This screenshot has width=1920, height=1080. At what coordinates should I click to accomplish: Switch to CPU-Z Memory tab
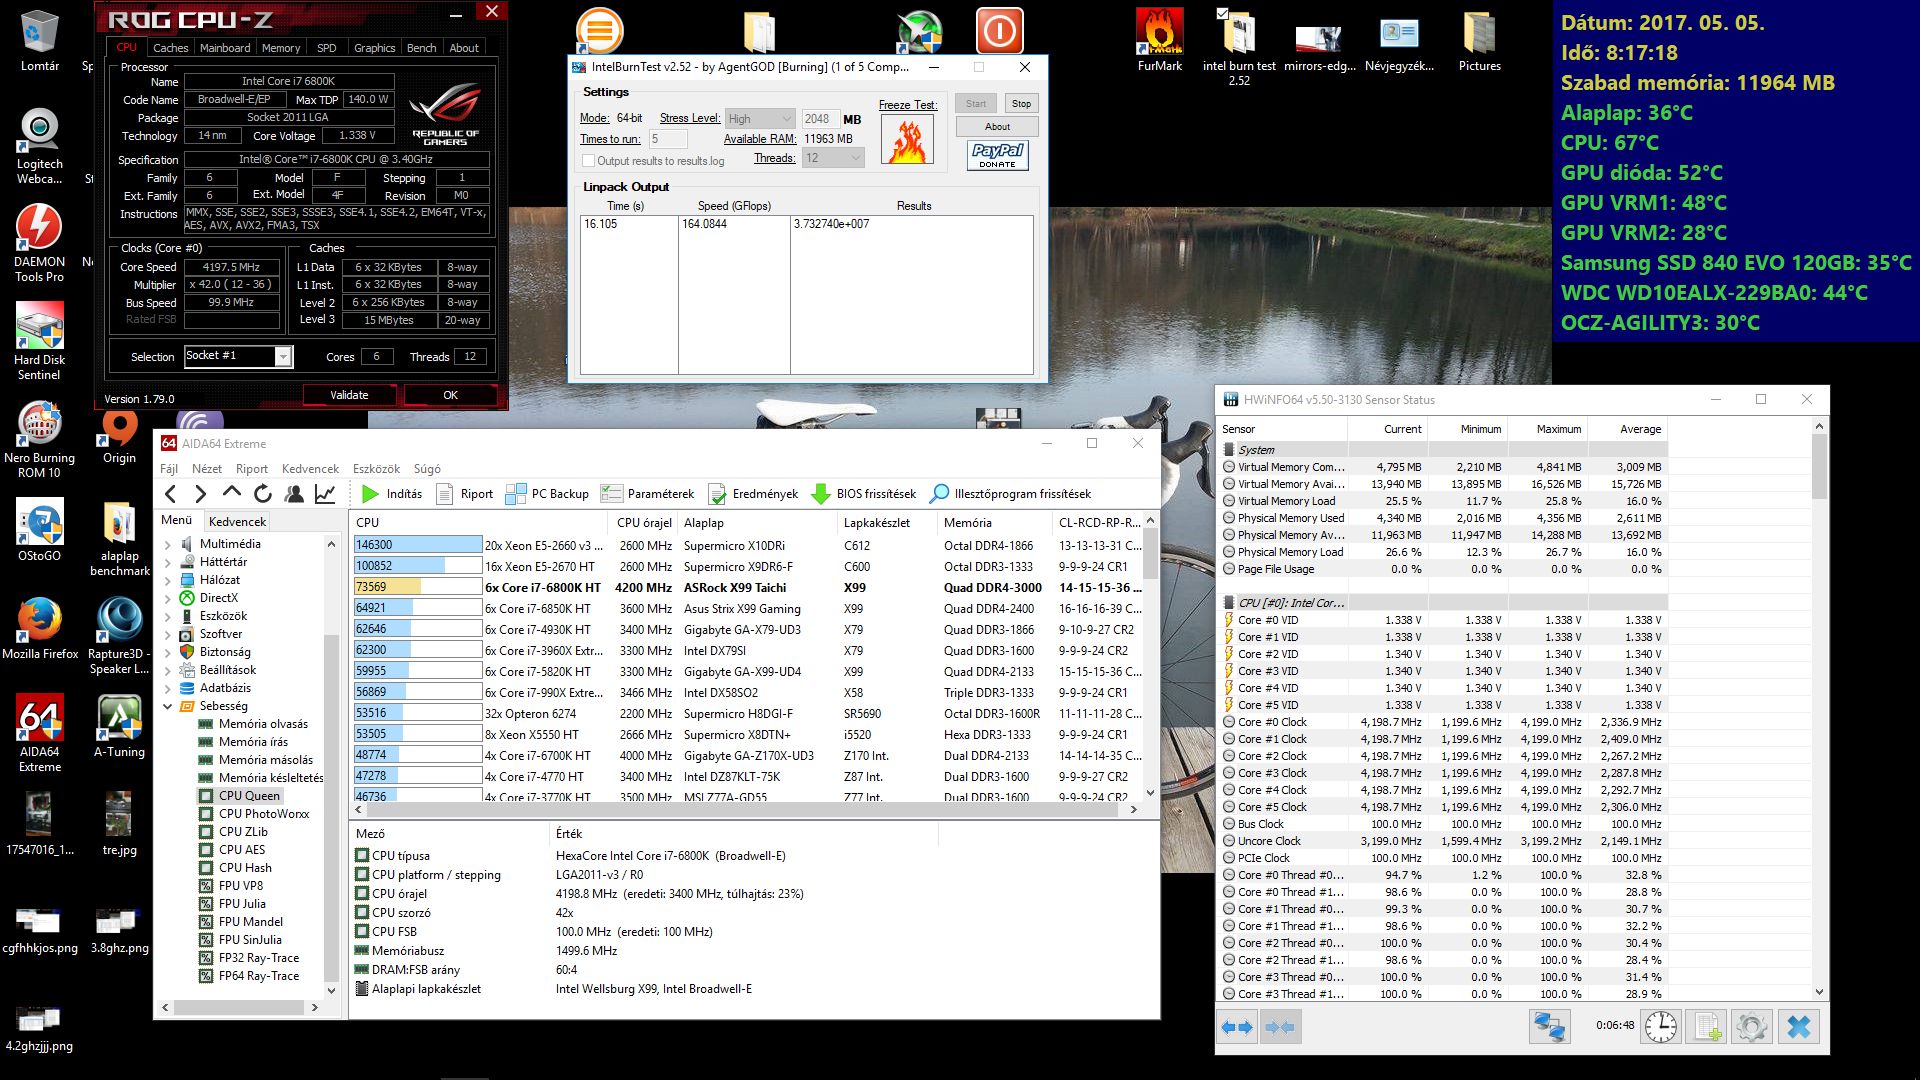pos(281,47)
